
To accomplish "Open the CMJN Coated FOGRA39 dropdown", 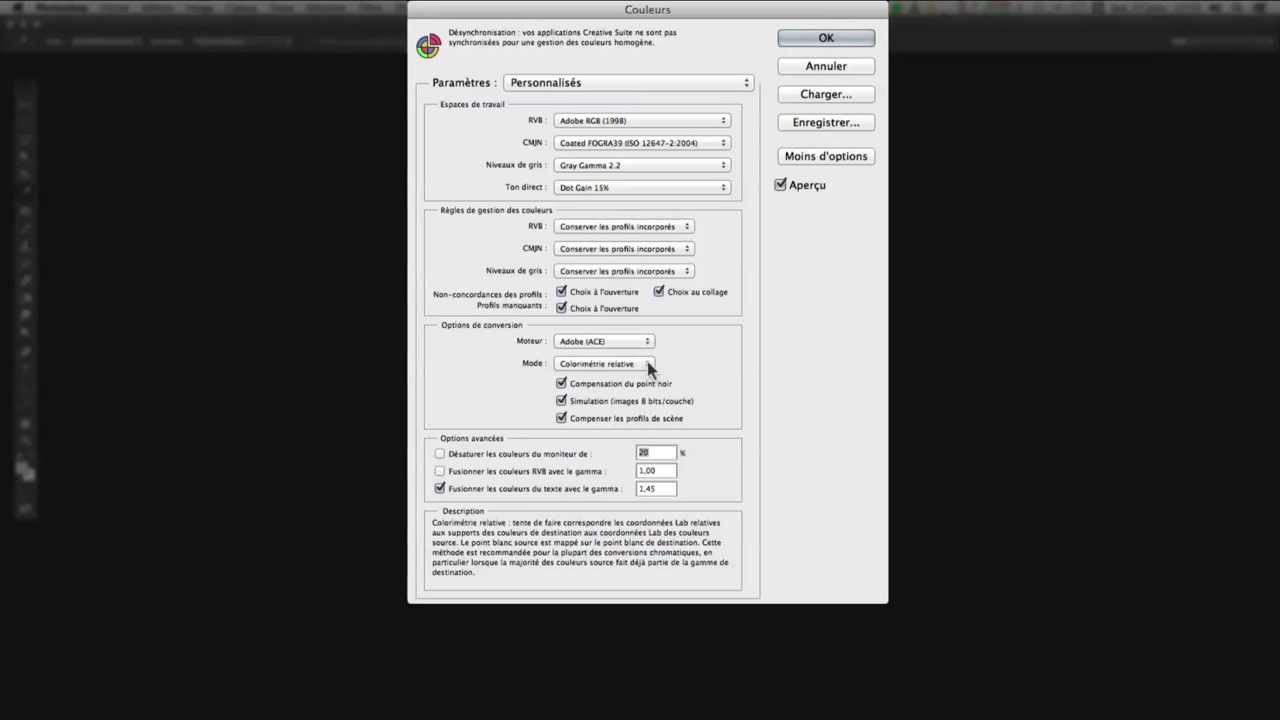I will 642,143.
